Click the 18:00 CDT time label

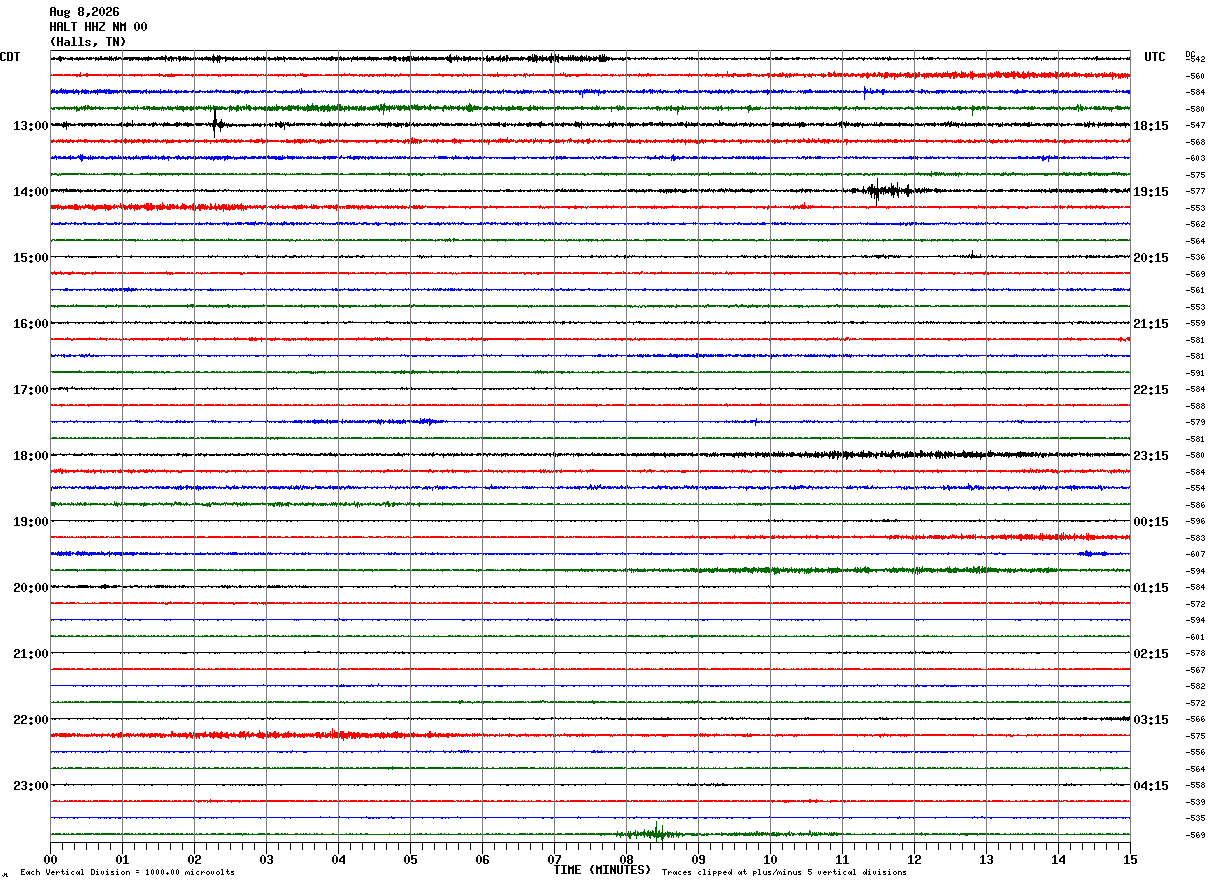[31, 456]
